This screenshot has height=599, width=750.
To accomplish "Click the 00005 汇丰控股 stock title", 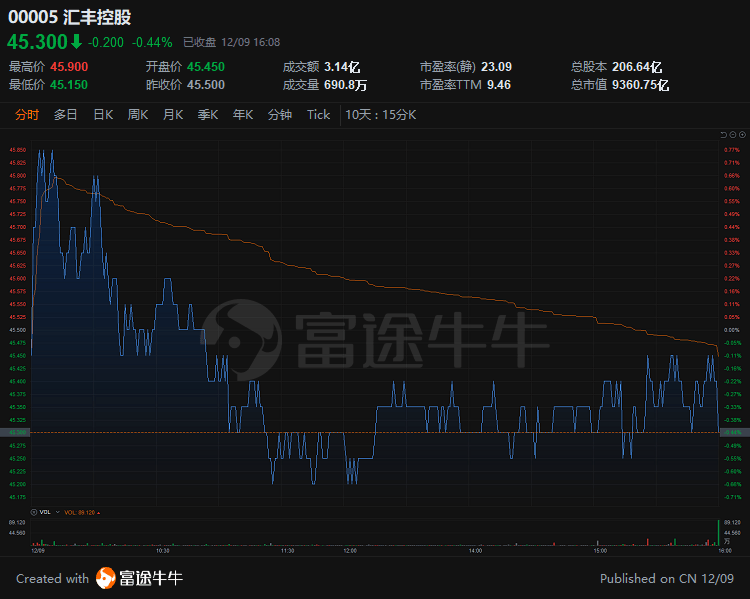I will (68, 16).
